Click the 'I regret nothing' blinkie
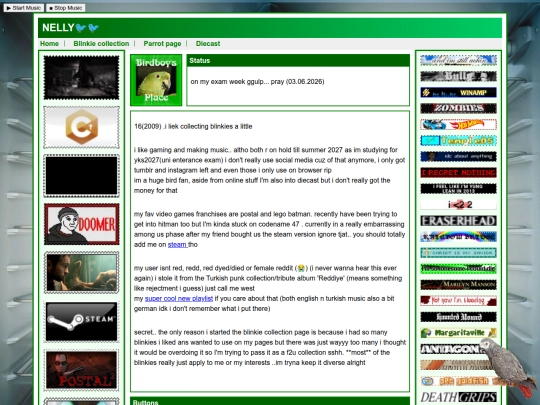The image size is (540, 405). 458,173
